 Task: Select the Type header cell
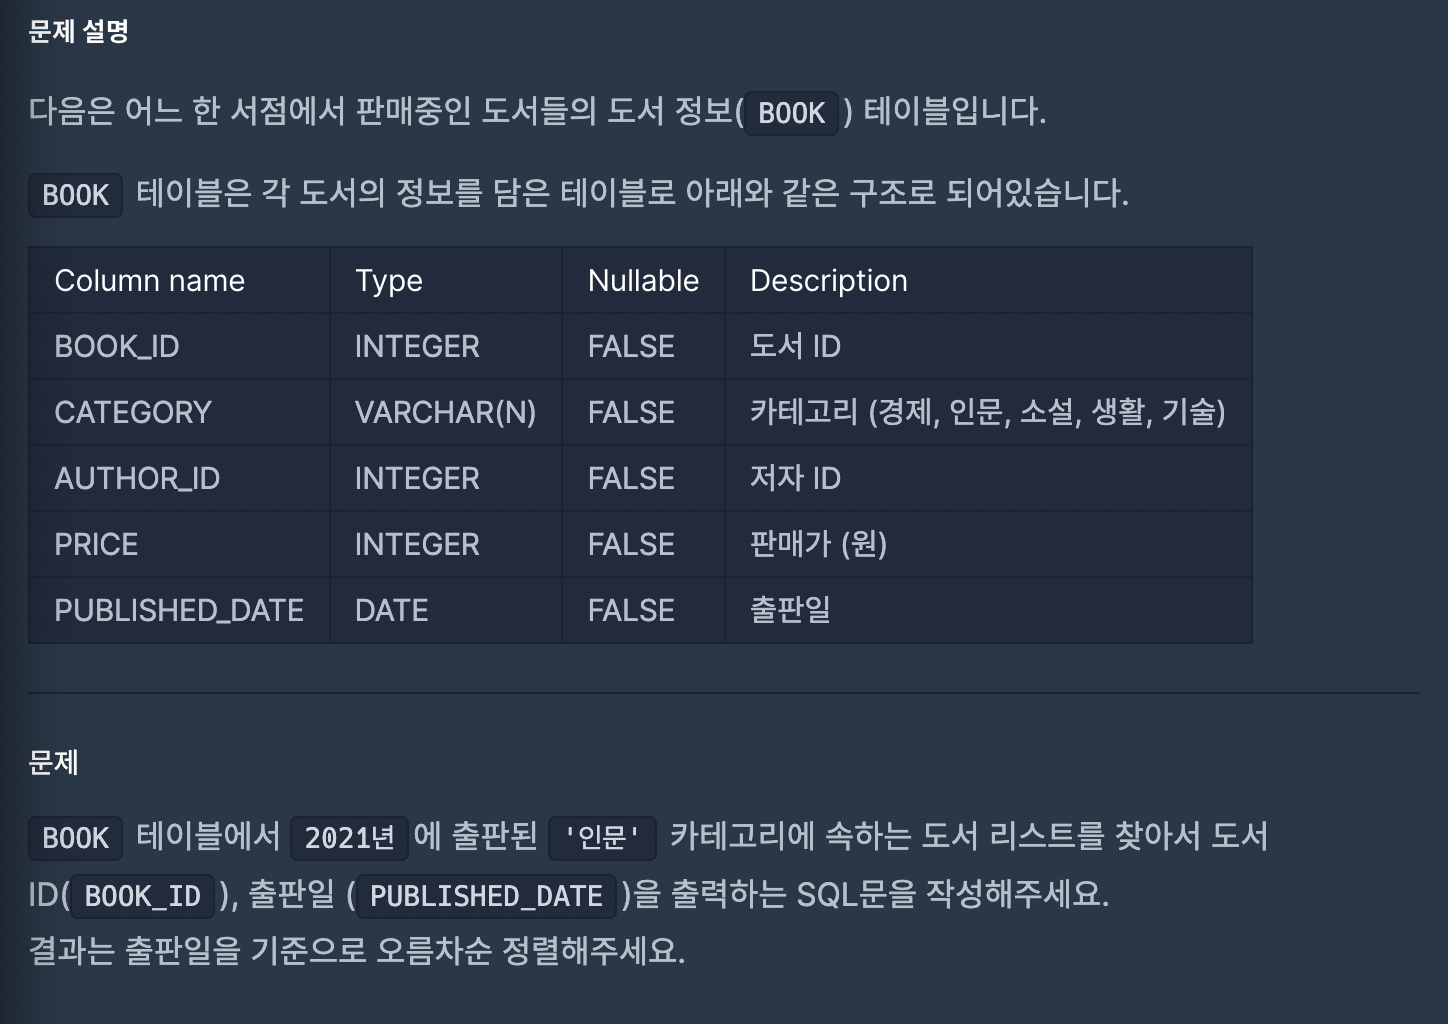[446, 281]
